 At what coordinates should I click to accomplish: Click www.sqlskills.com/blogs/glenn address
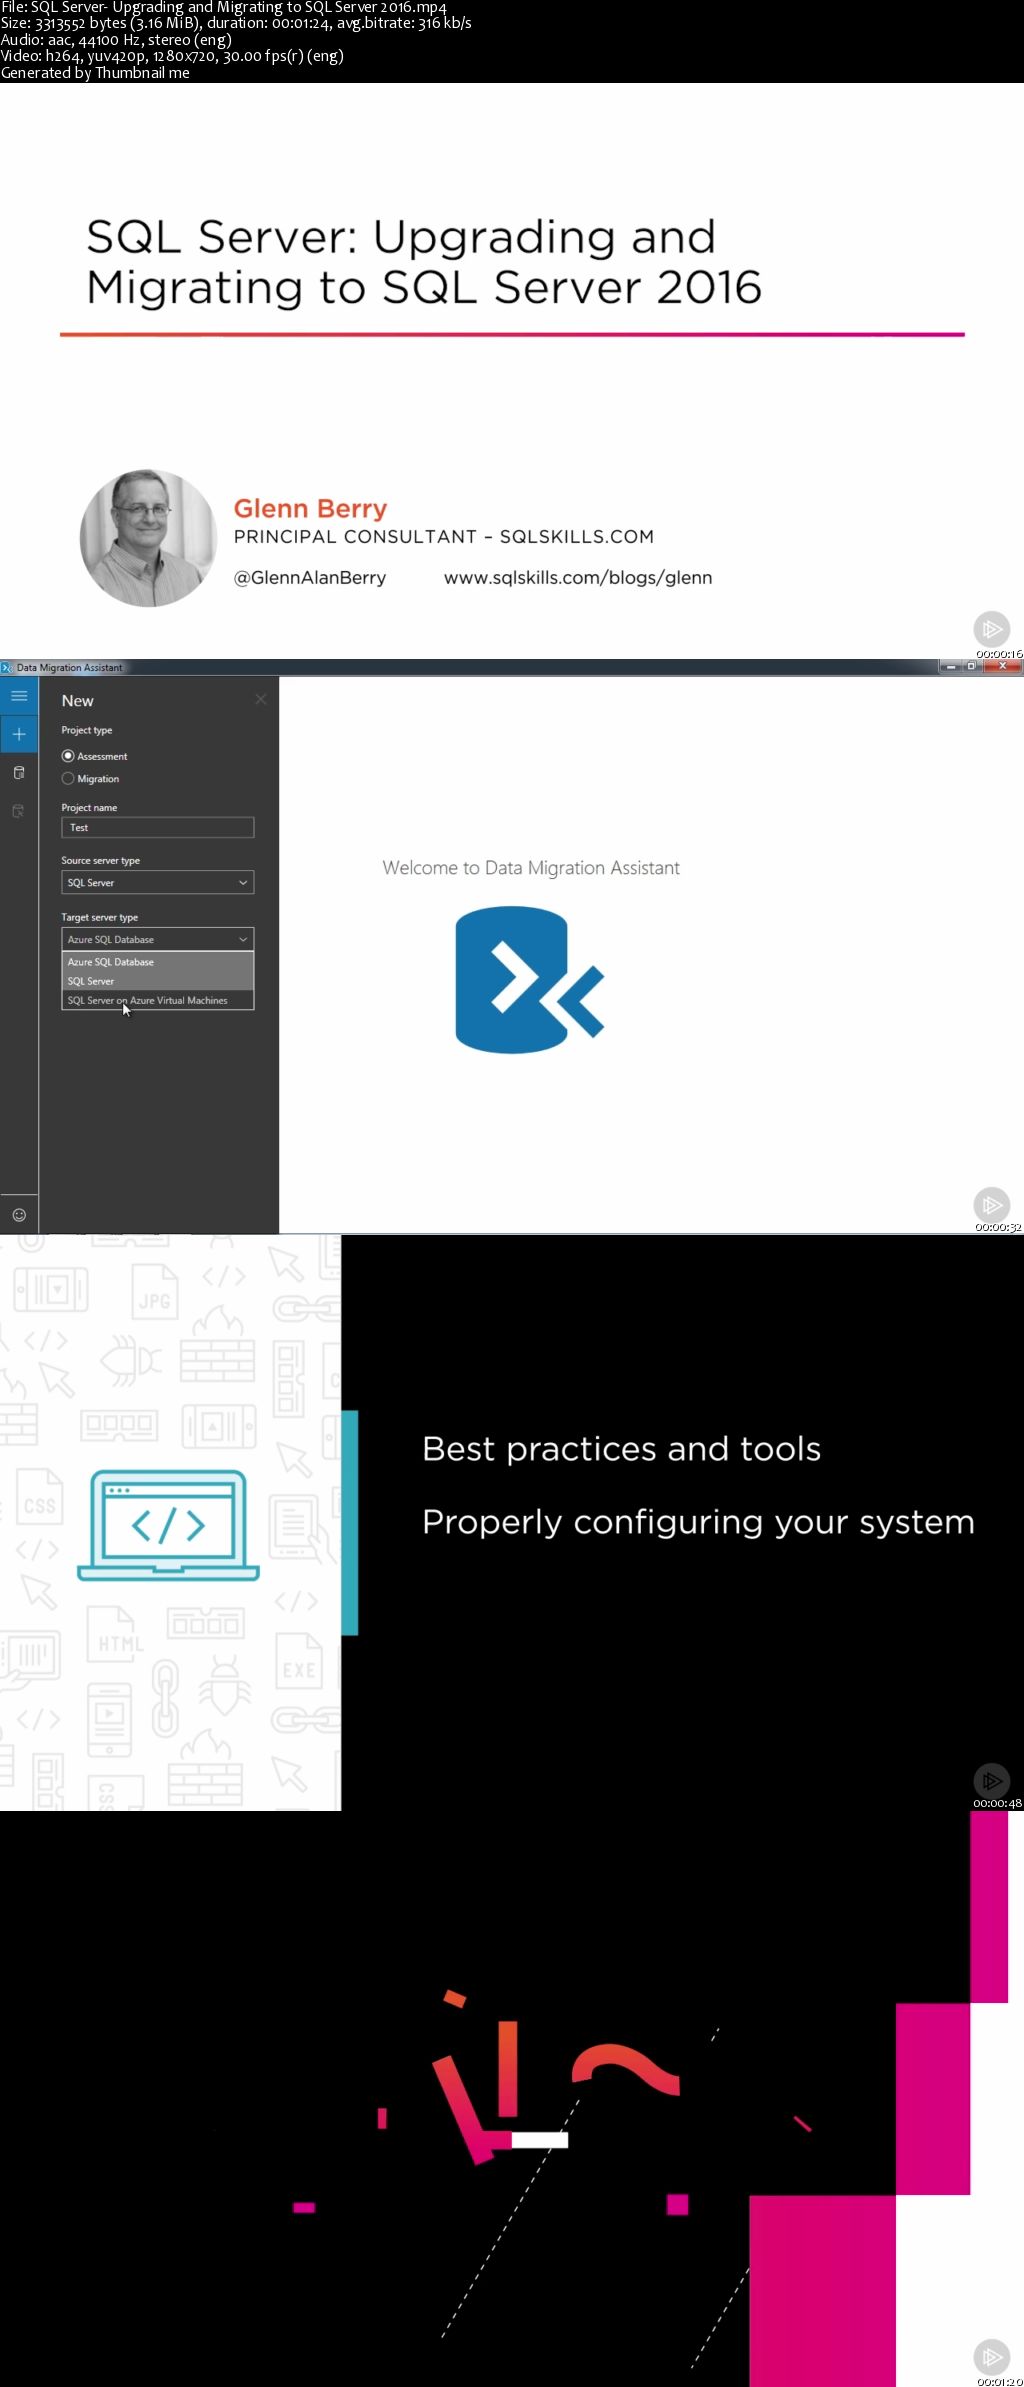[578, 578]
